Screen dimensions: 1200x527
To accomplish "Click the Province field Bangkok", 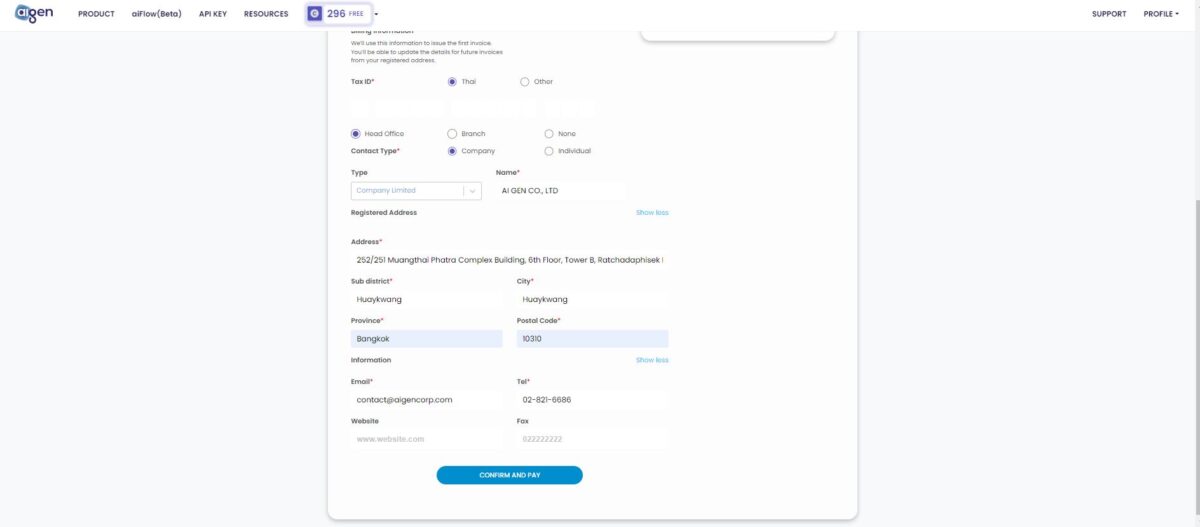I will tap(427, 339).
